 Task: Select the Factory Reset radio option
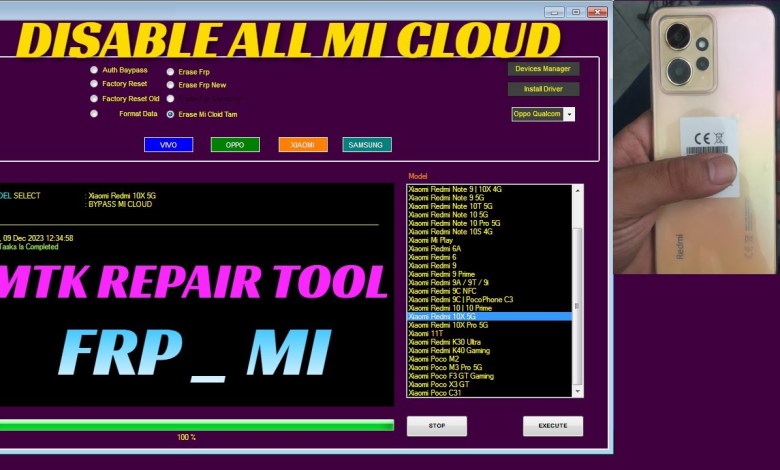[x=94, y=84]
